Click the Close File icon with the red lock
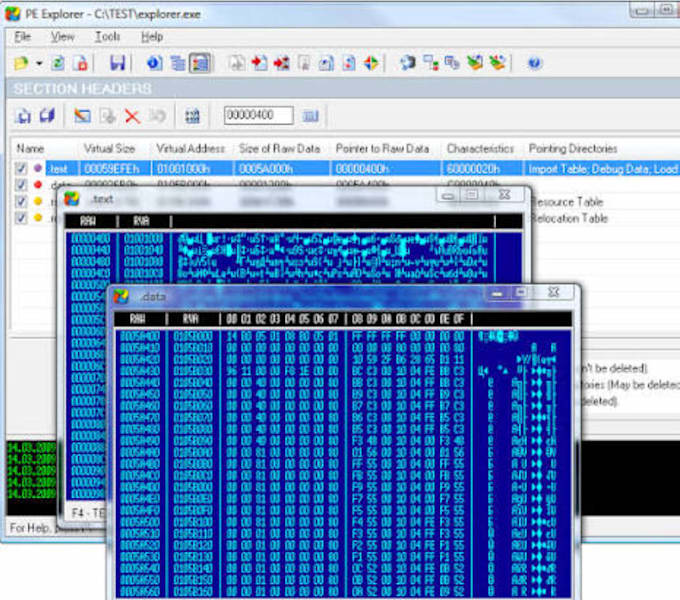680x600 pixels. tap(80, 63)
